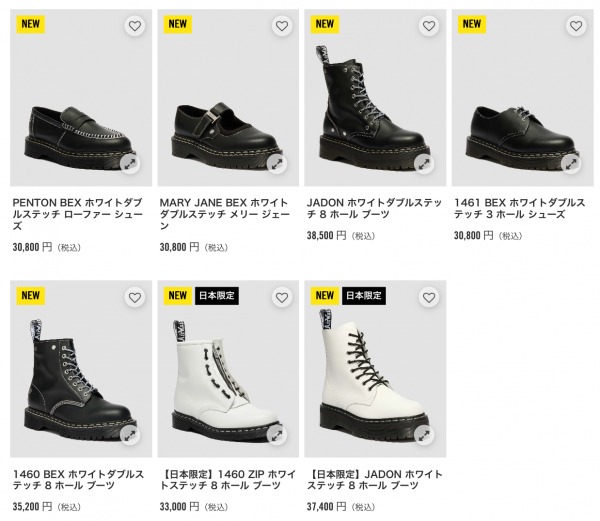Expand MARY JANE BEX image preview

pyautogui.click(x=277, y=163)
